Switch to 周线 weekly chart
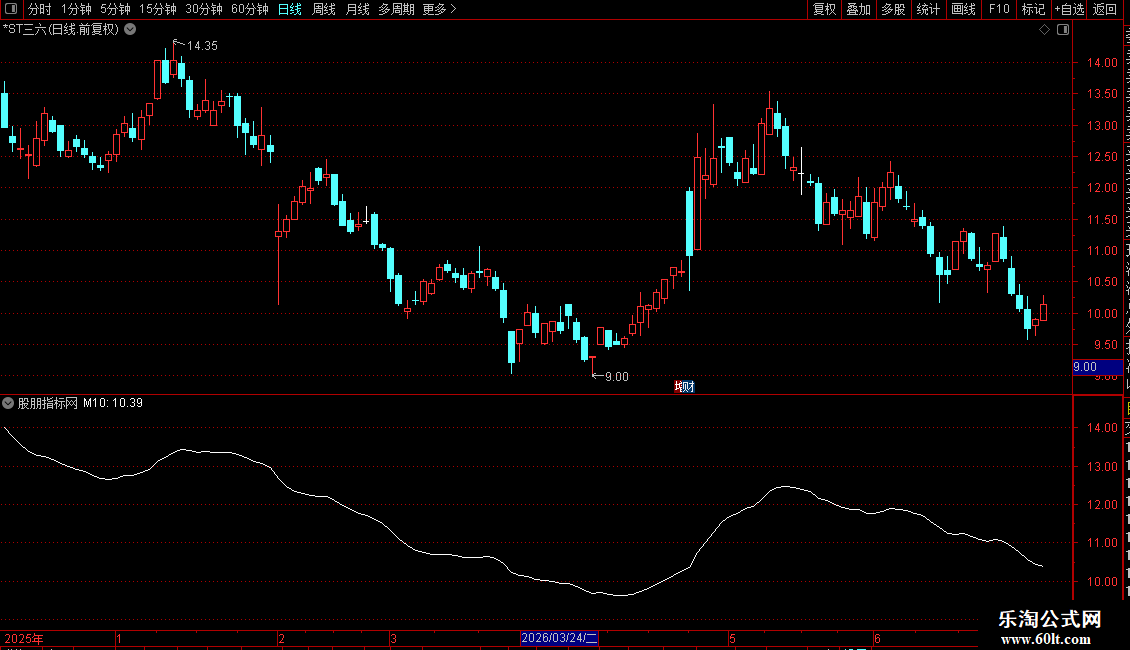This screenshot has height=650, width=1130. pyautogui.click(x=324, y=9)
